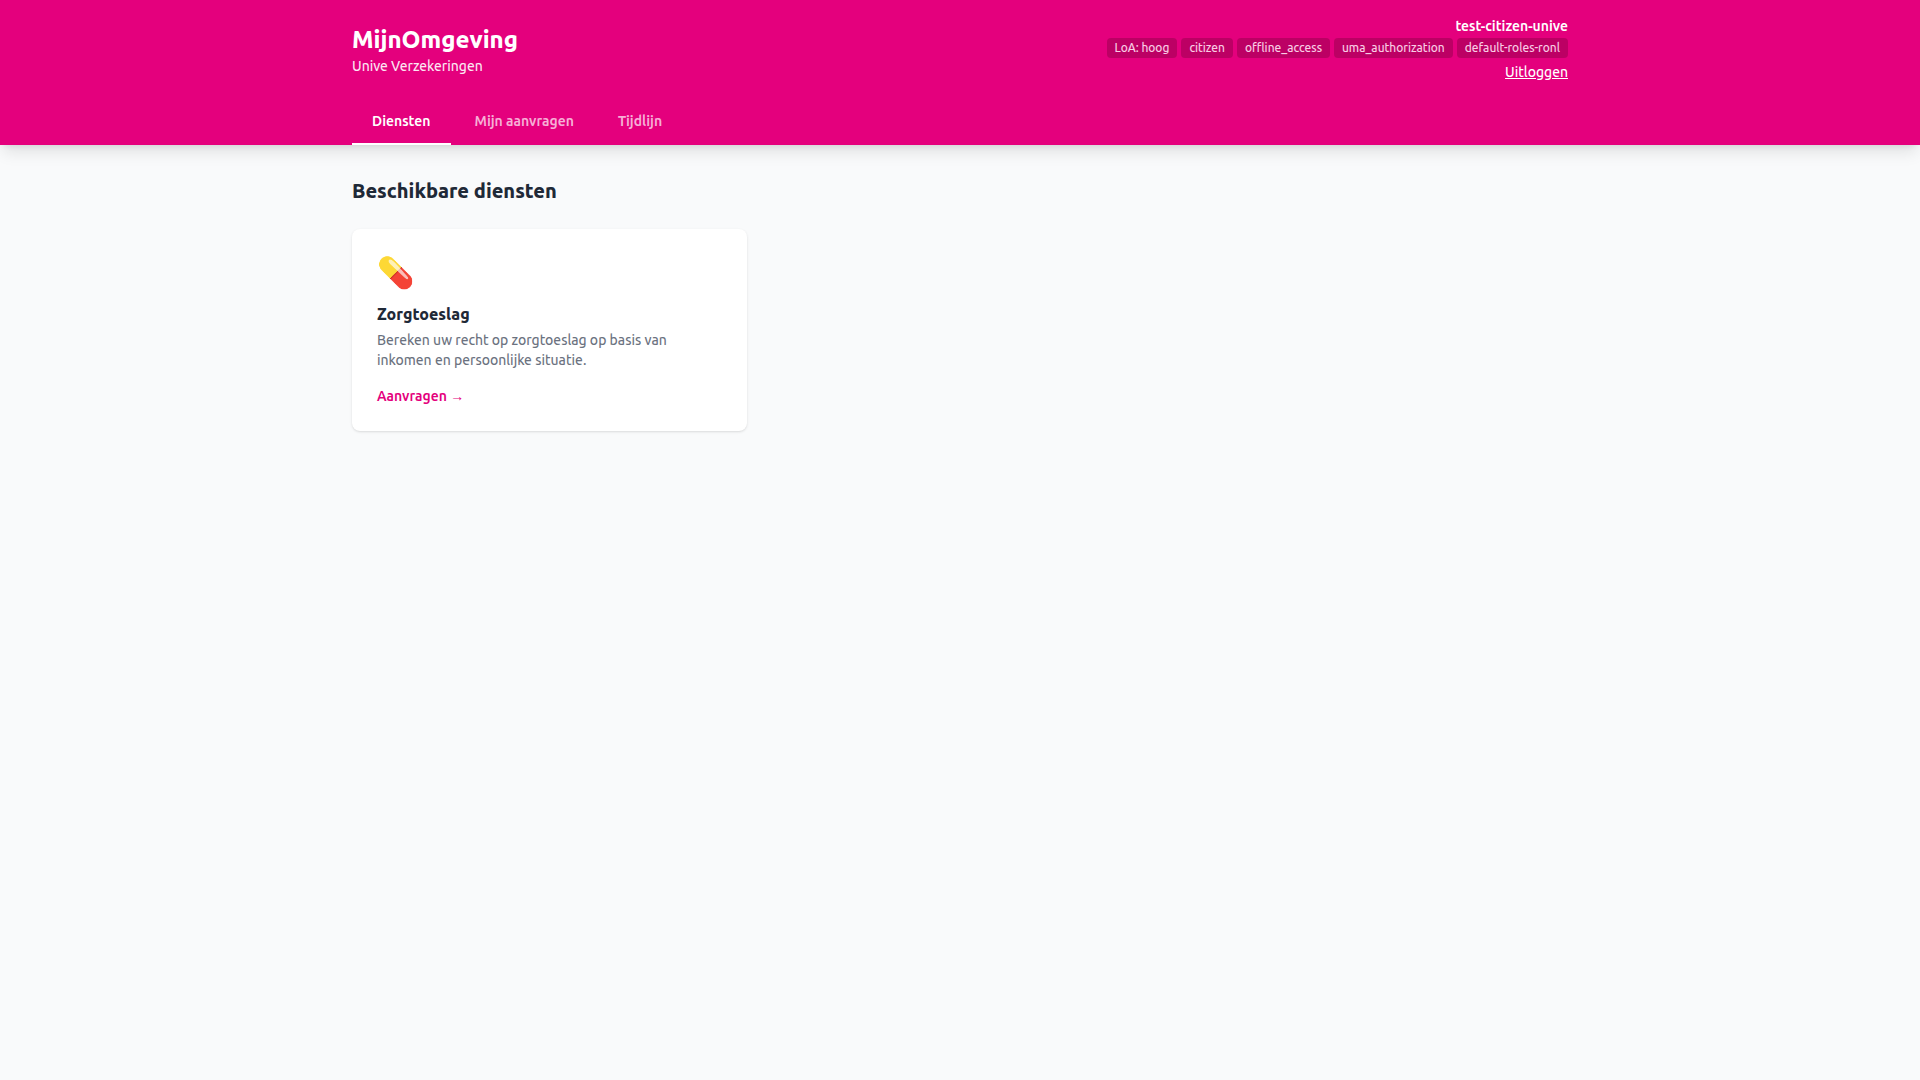Click the username test-citizen-unive
This screenshot has width=1920, height=1080.
(1512, 26)
